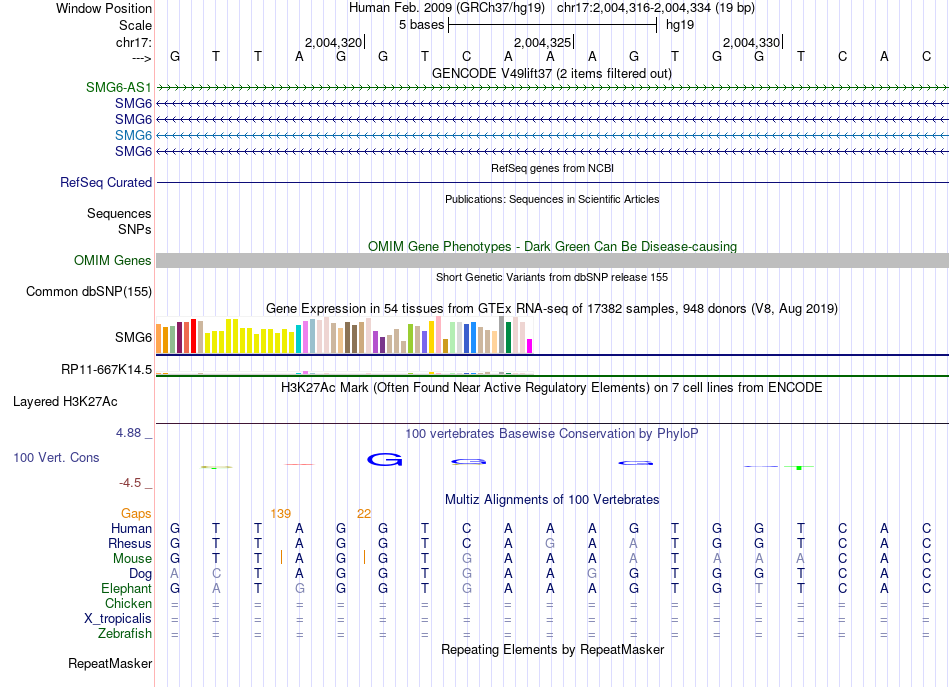Select the light-blue SMG6 transcript label
This screenshot has height=687, width=950.
(133, 135)
